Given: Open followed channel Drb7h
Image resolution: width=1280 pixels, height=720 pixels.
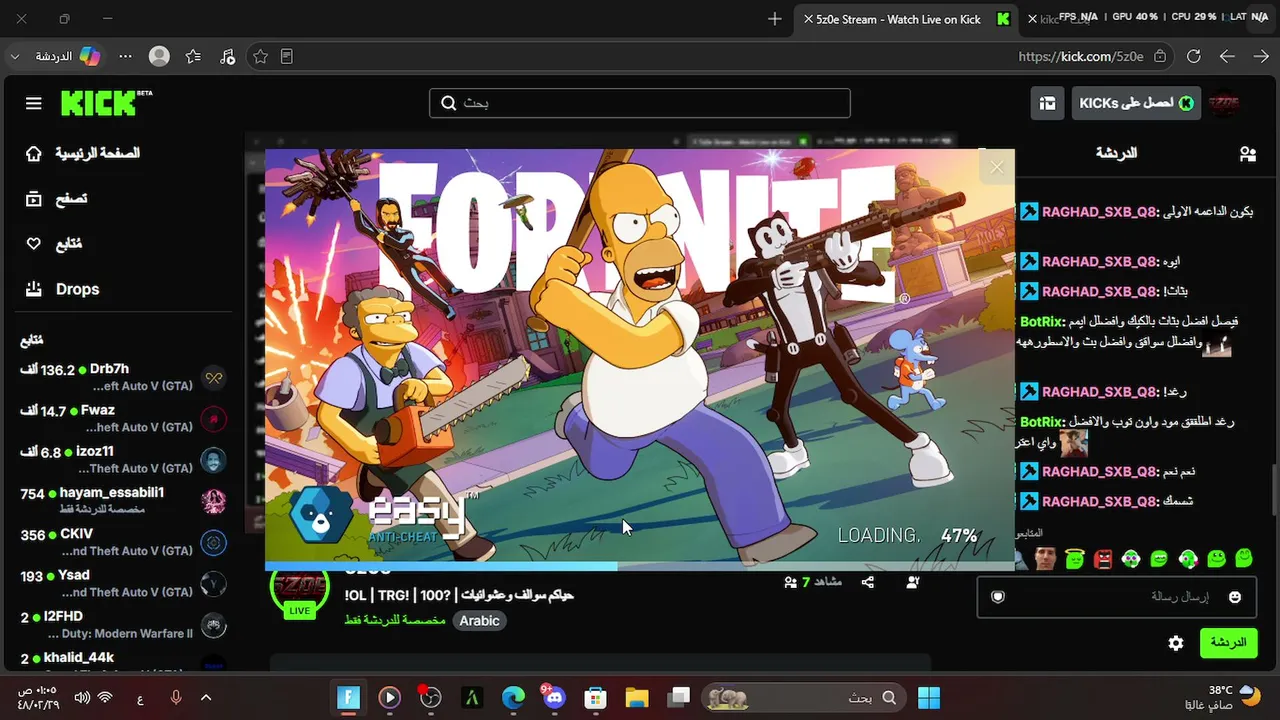Looking at the screenshot, I should [x=122, y=377].
